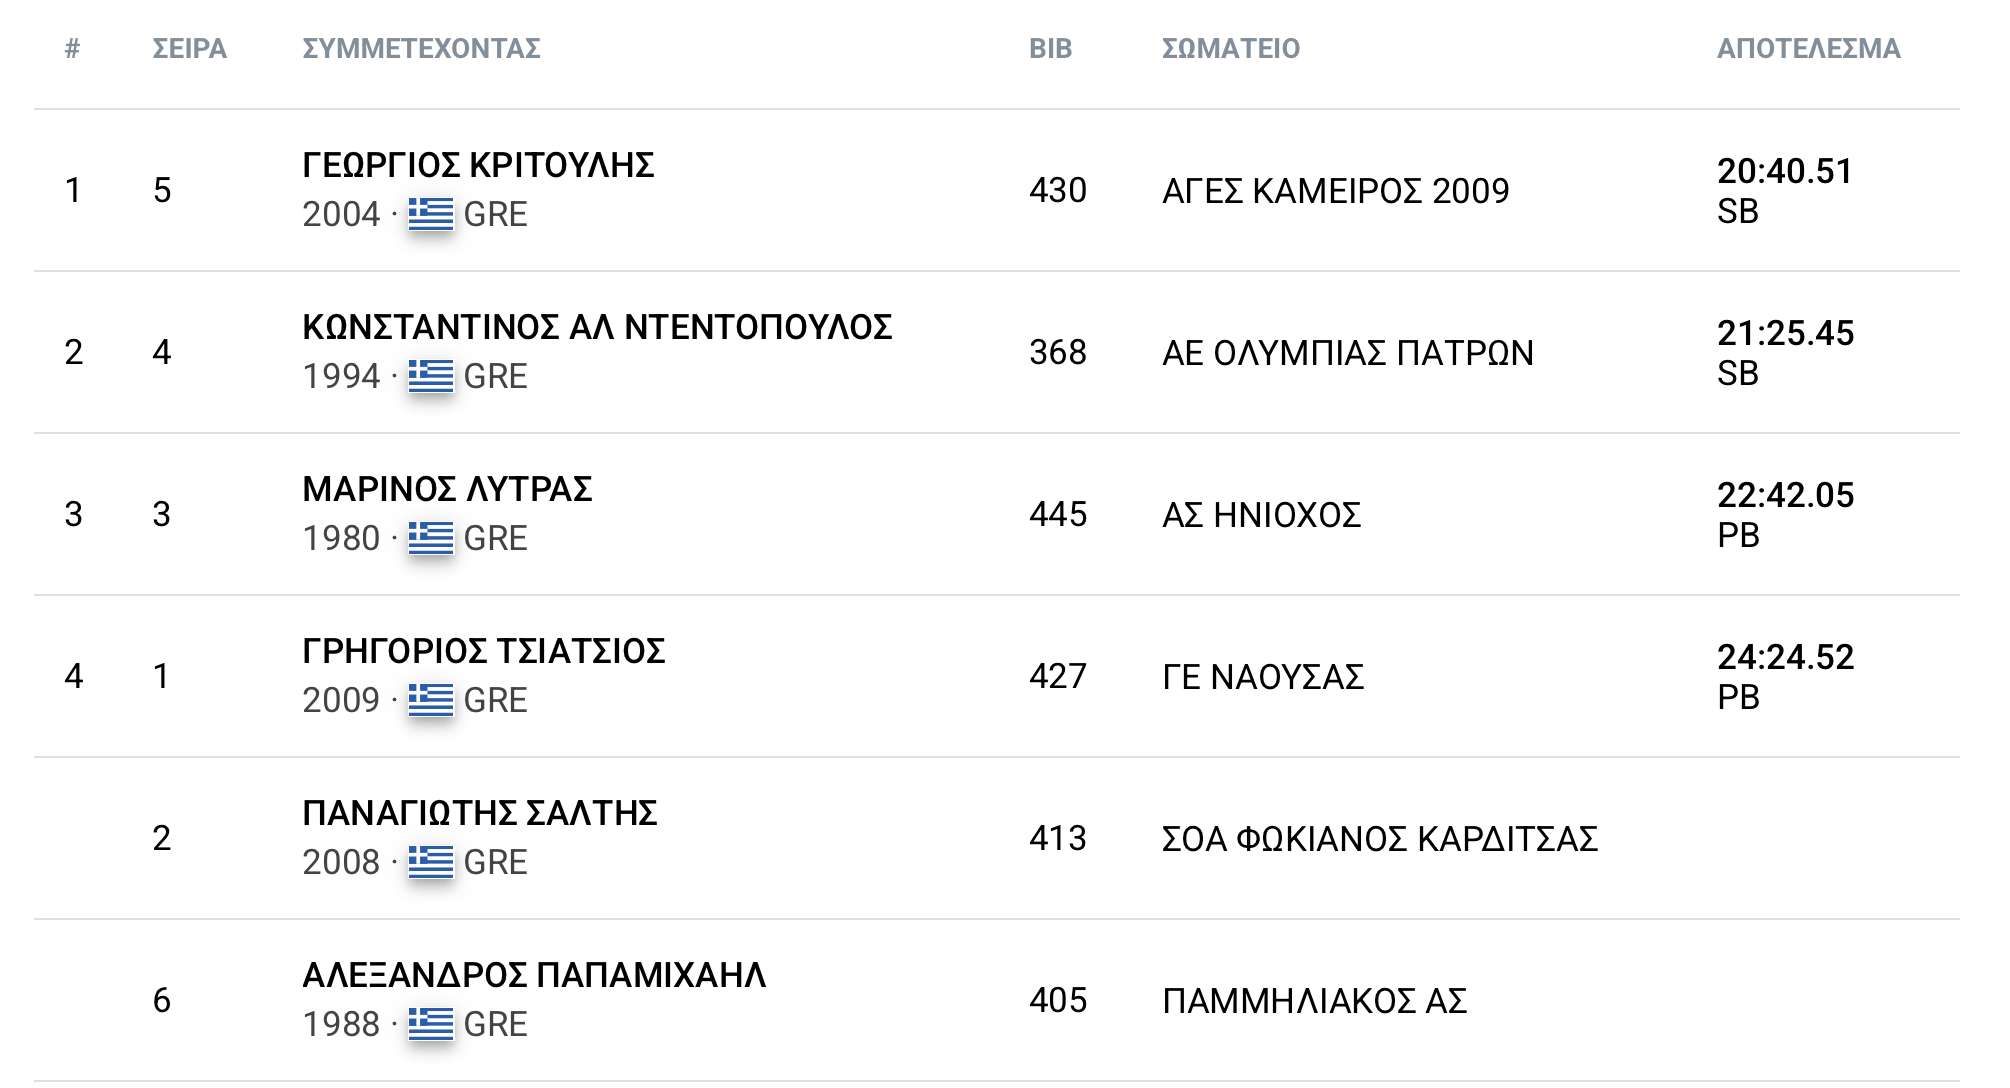Open club ΣΟΑ ΦΩΚΙΑΝΟΣ ΚΑΡΔΙΤΣΑΣ
This screenshot has height=1088, width=2010.
click(1380, 838)
